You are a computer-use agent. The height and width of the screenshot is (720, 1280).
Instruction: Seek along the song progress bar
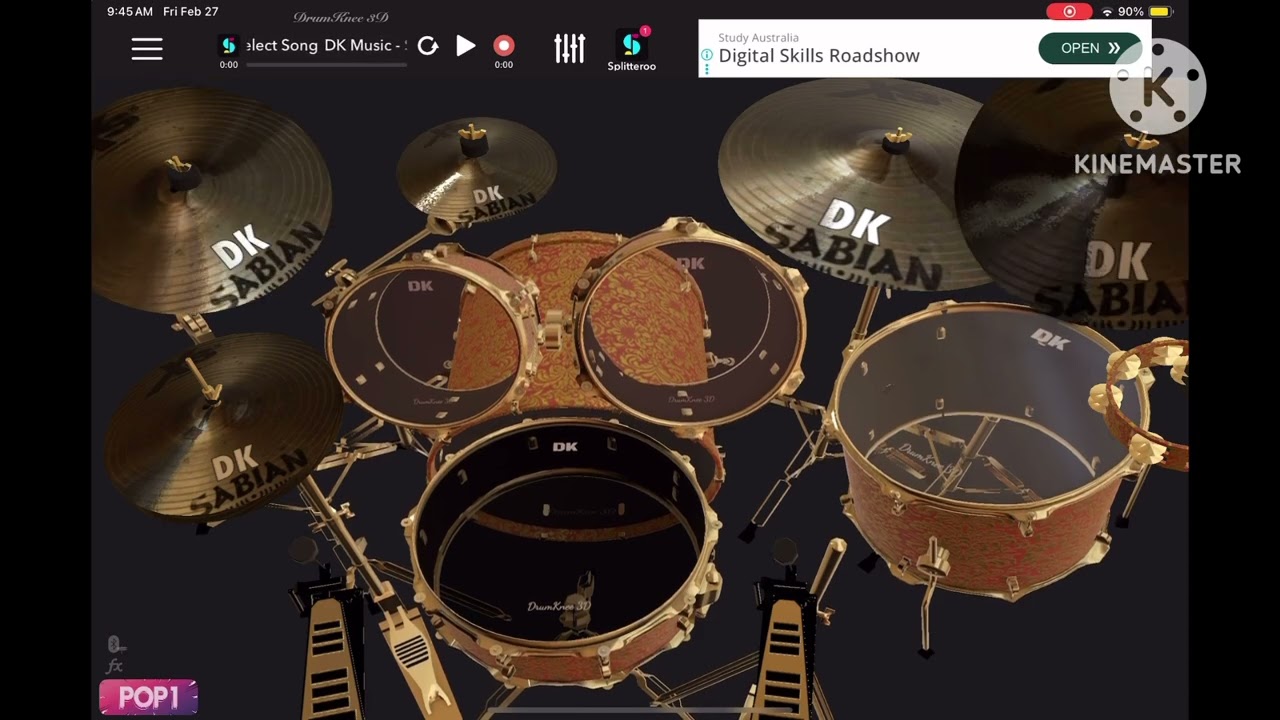[326, 65]
